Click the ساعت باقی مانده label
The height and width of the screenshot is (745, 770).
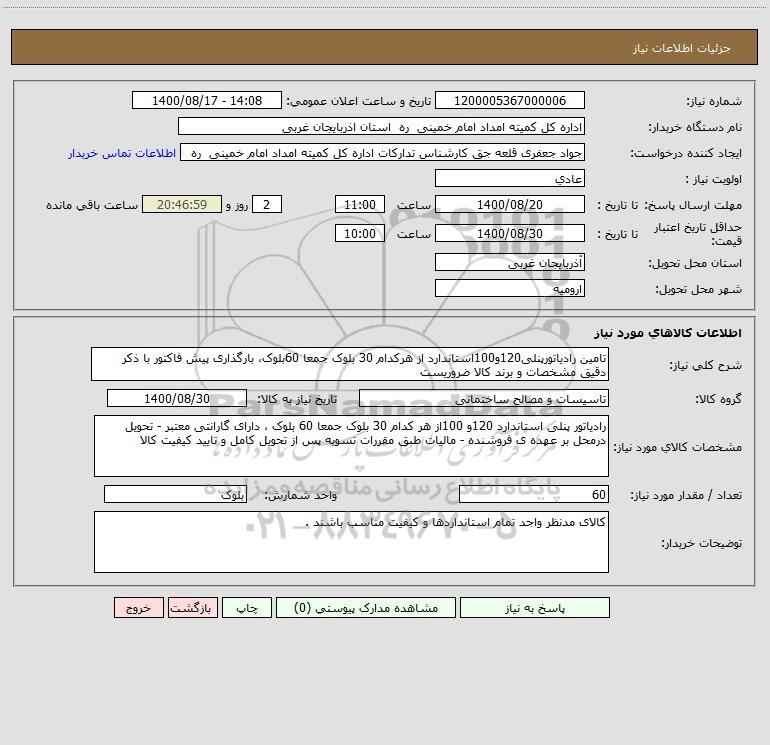click(92, 205)
